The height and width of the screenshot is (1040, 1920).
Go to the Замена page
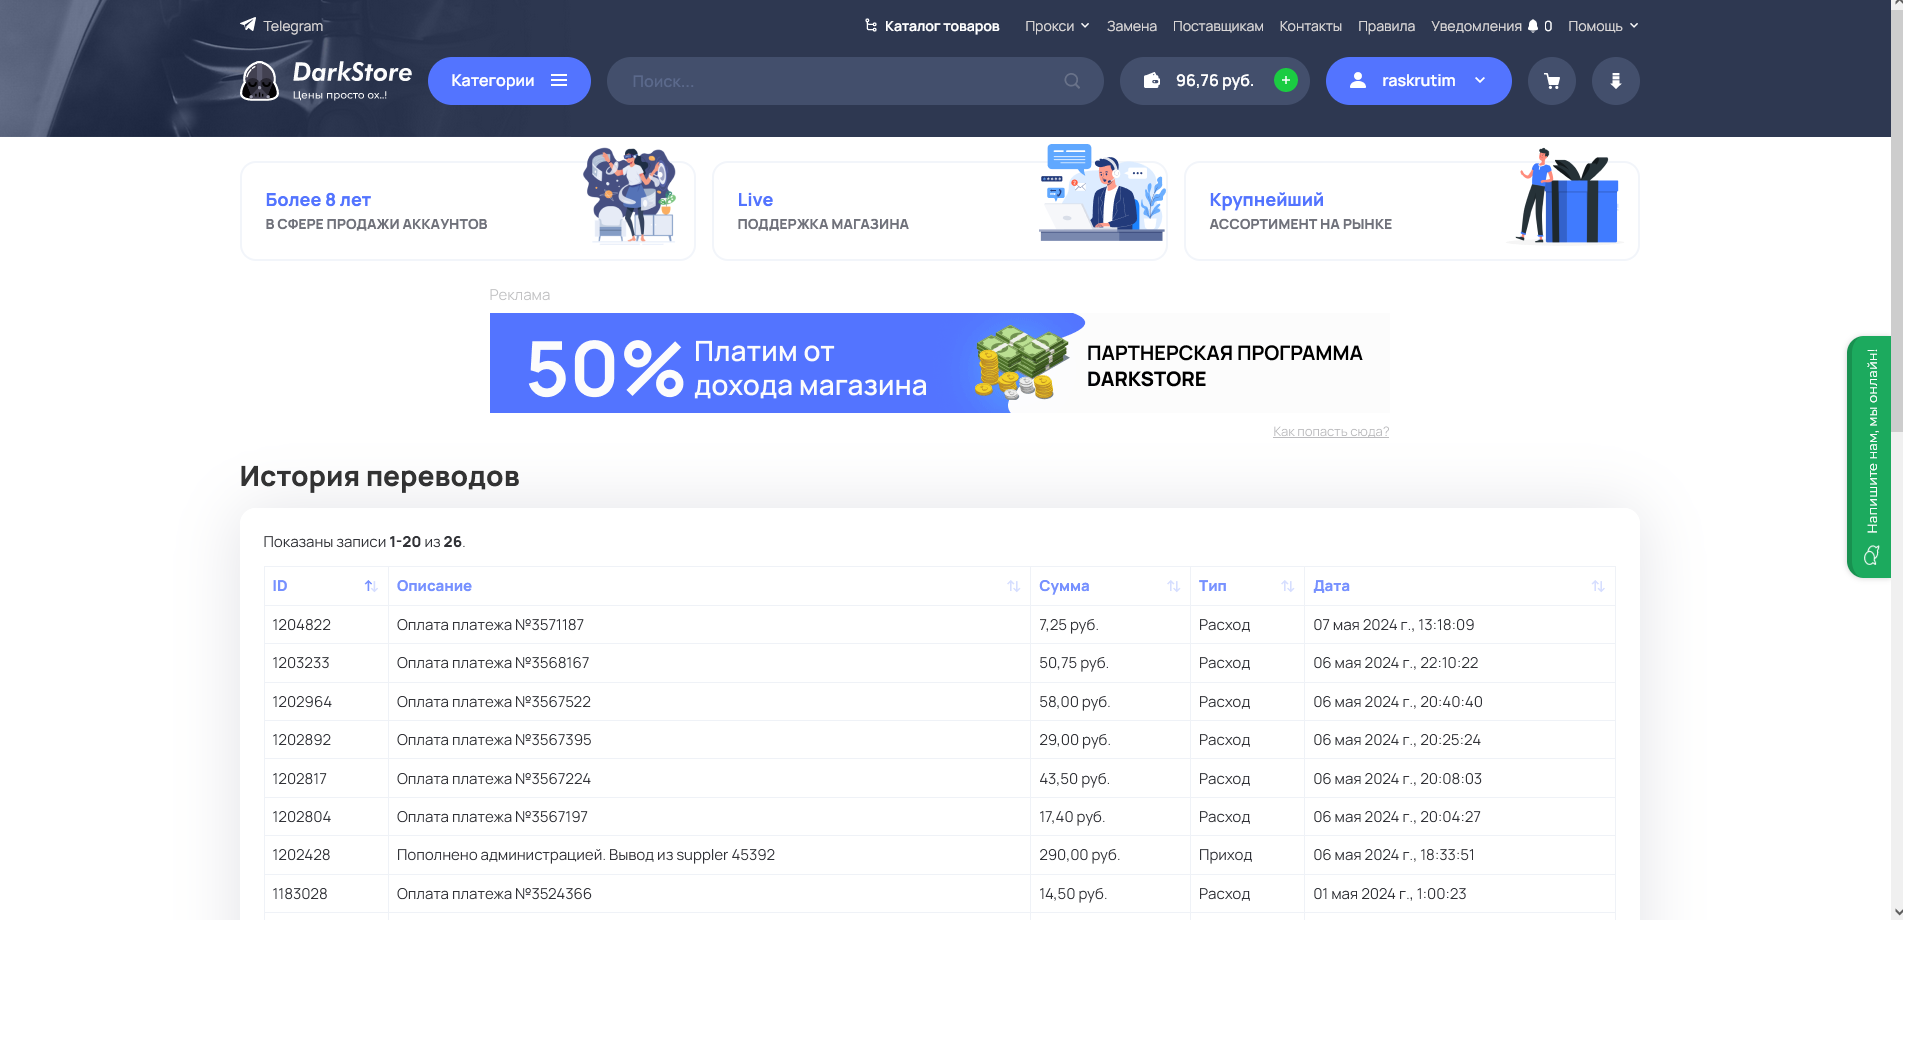tap(1132, 26)
